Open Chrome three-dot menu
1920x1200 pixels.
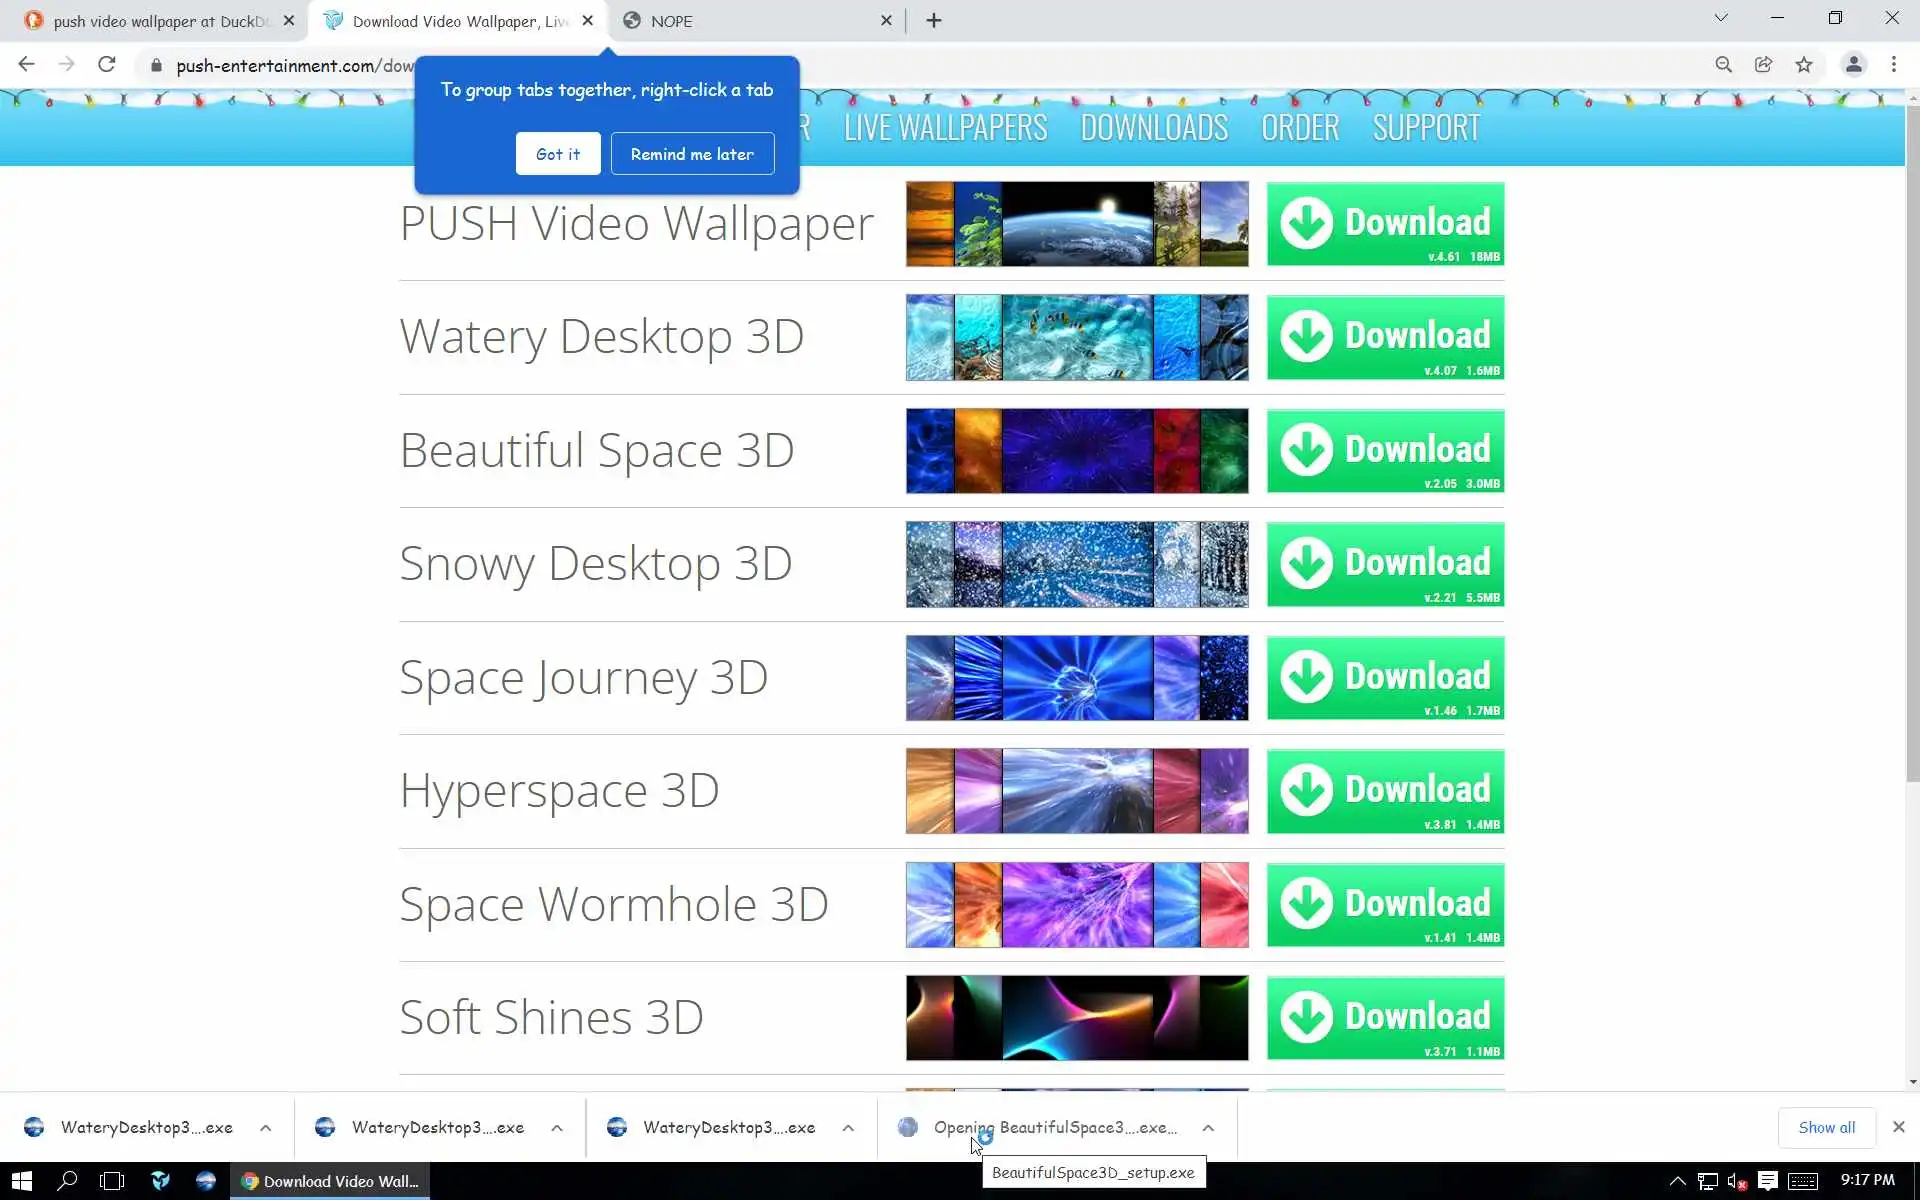[x=1893, y=65]
